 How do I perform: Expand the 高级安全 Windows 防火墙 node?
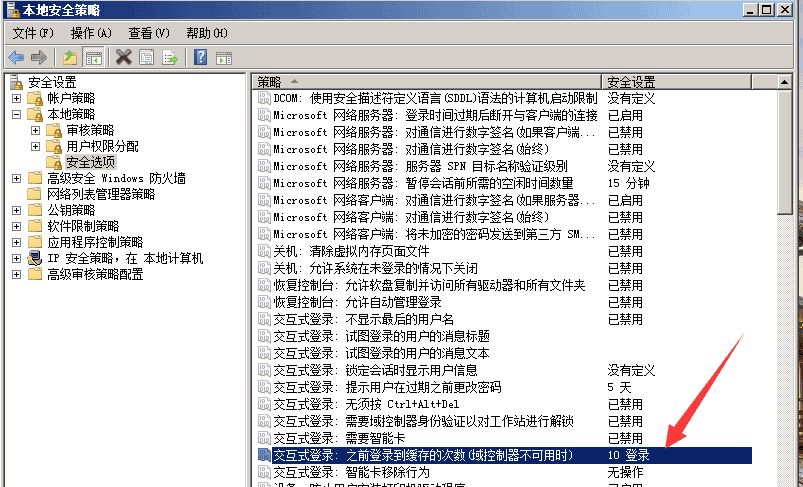pyautogui.click(x=16, y=178)
